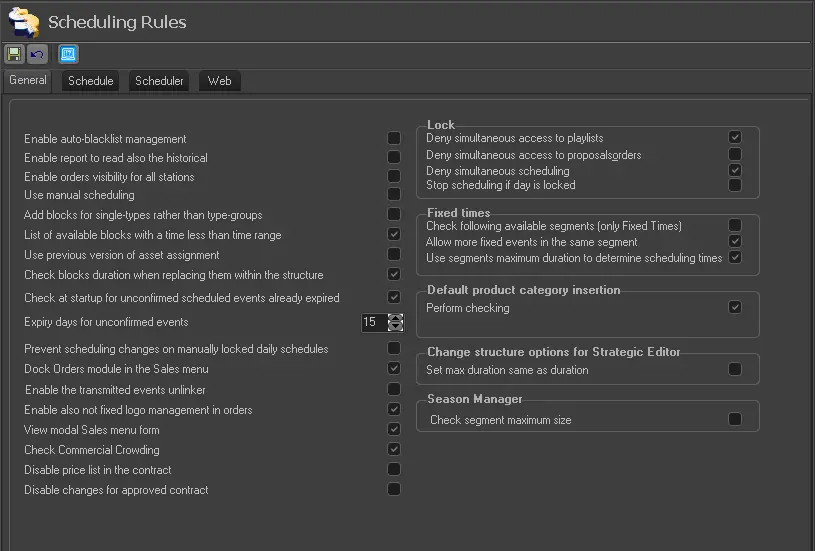Decrease expiry days with down arrow
Viewport: 815px width, 551px height.
[396, 327]
